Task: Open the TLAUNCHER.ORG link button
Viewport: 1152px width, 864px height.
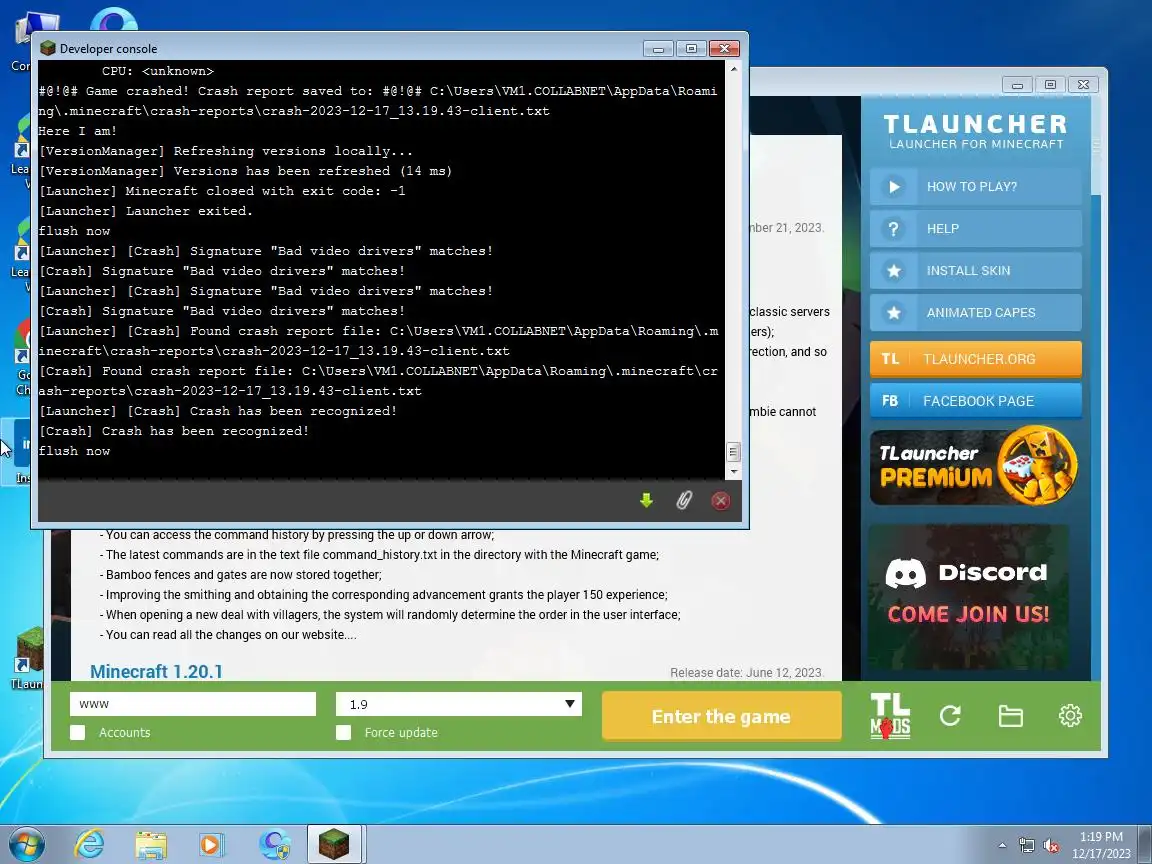Action: click(x=975, y=359)
